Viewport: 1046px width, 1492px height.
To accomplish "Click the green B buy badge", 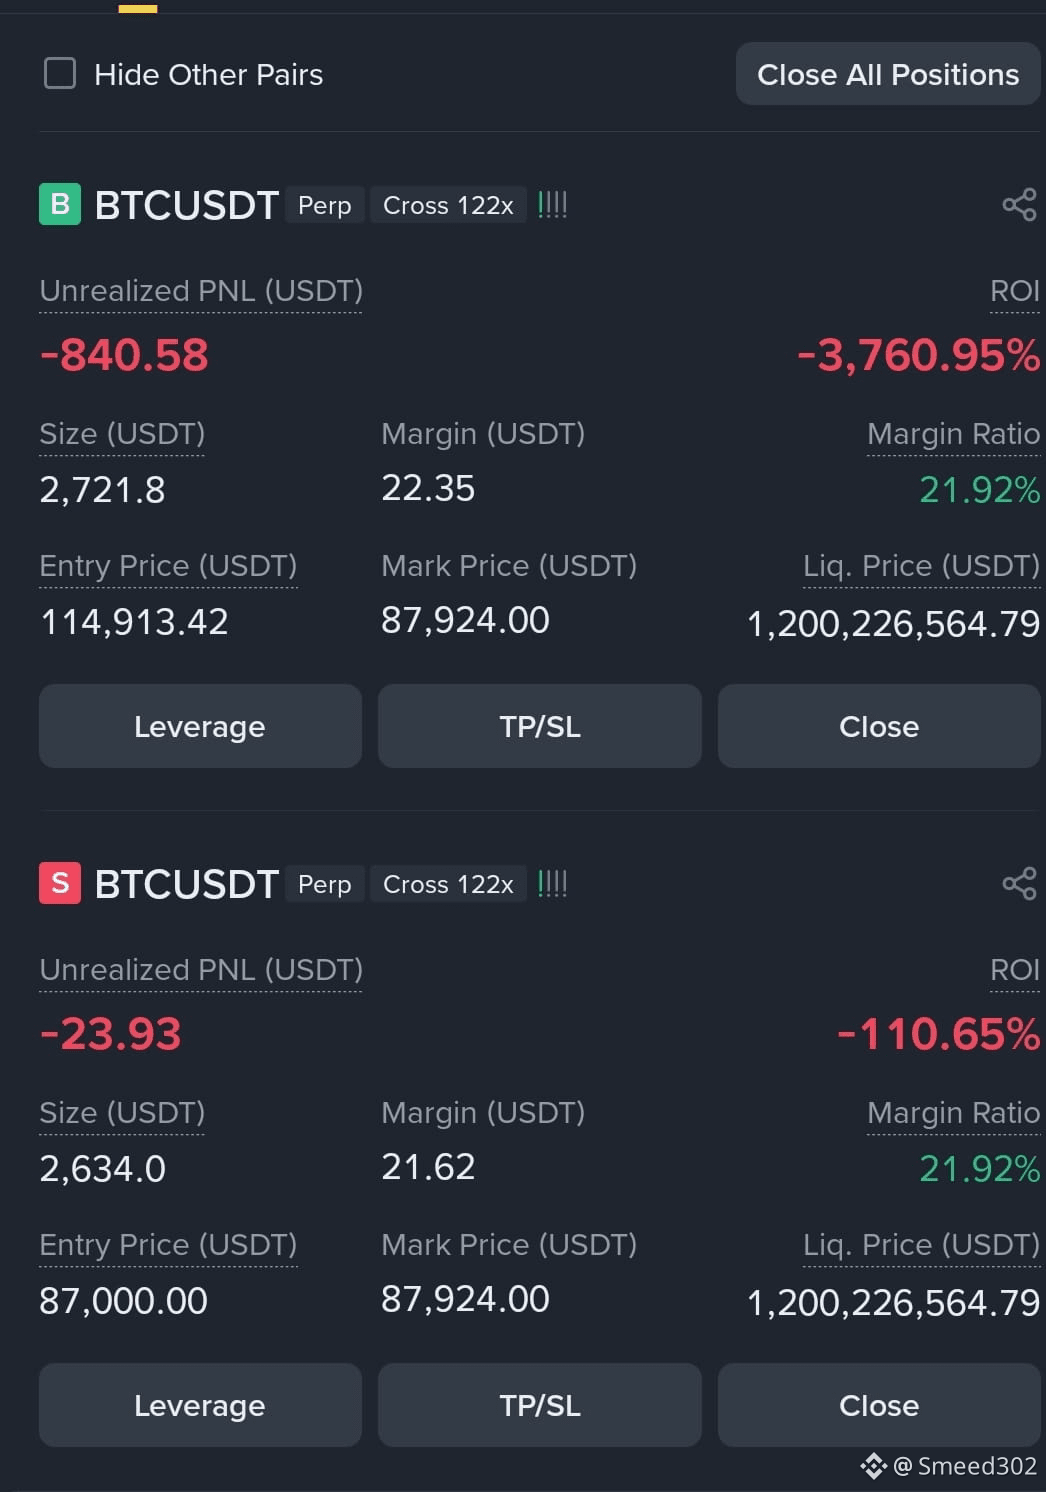I will coord(60,204).
